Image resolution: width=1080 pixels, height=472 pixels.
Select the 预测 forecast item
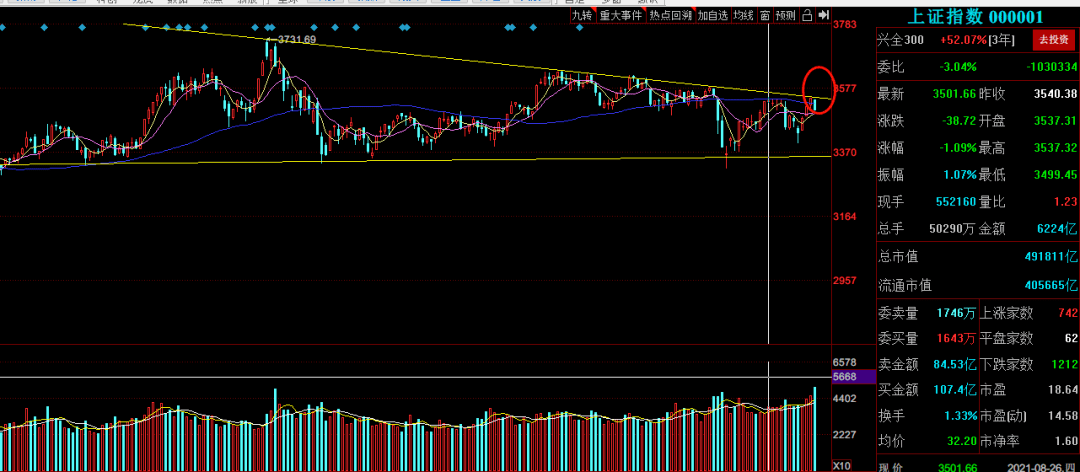(x=786, y=15)
